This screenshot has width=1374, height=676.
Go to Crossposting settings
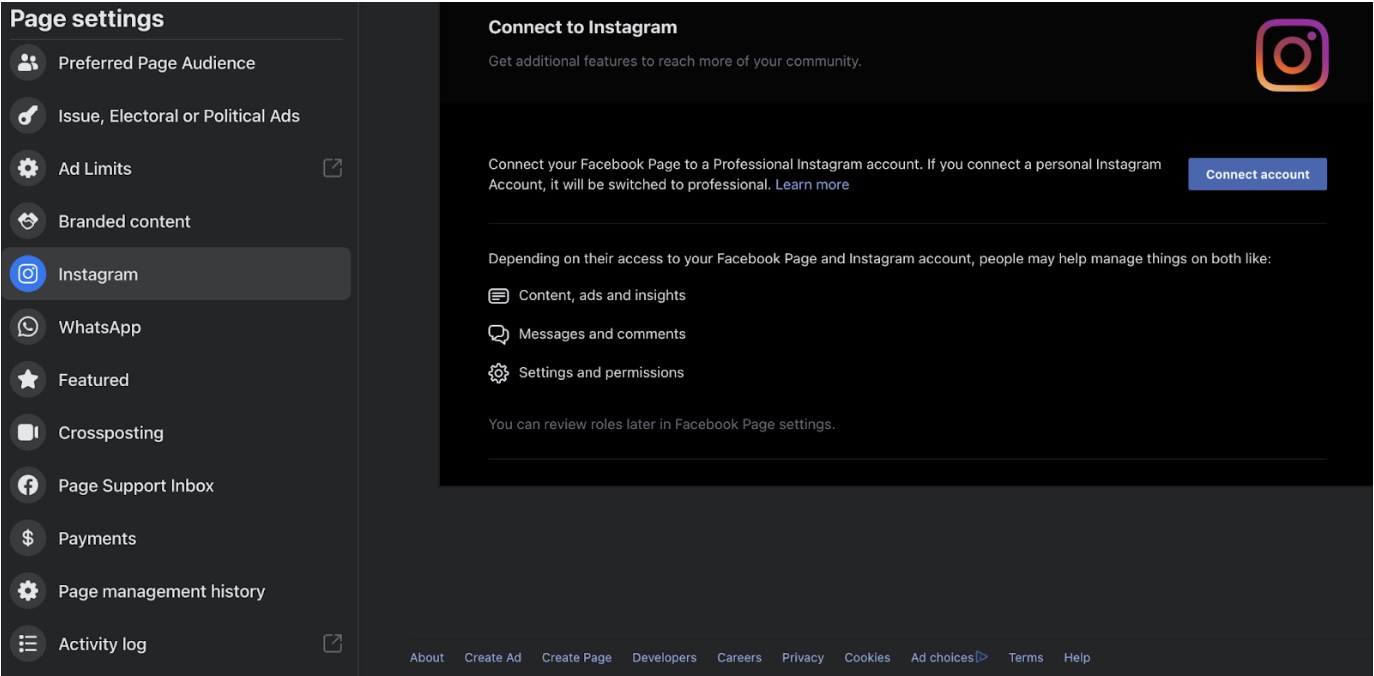176,433
